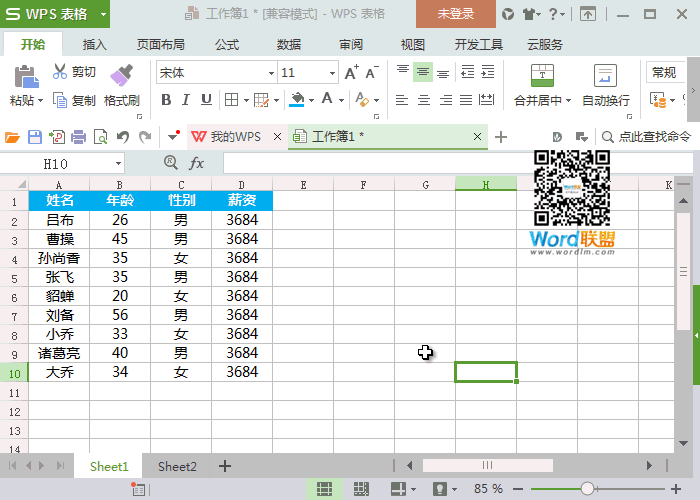Adjust the zoom slider handle
The height and width of the screenshot is (500, 700).
click(x=588, y=489)
